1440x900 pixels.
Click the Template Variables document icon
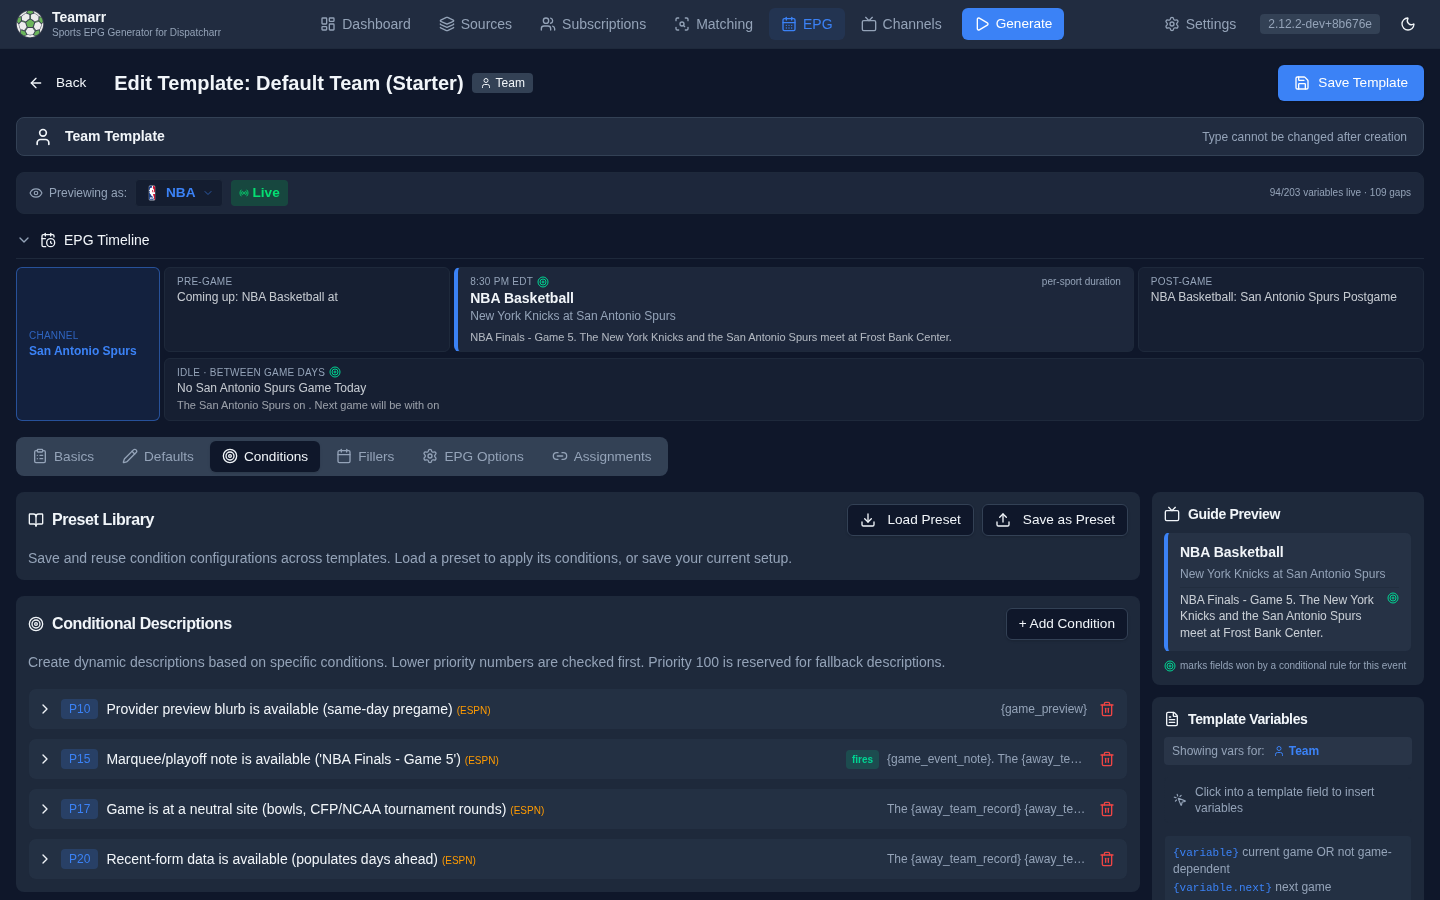pyautogui.click(x=1172, y=719)
